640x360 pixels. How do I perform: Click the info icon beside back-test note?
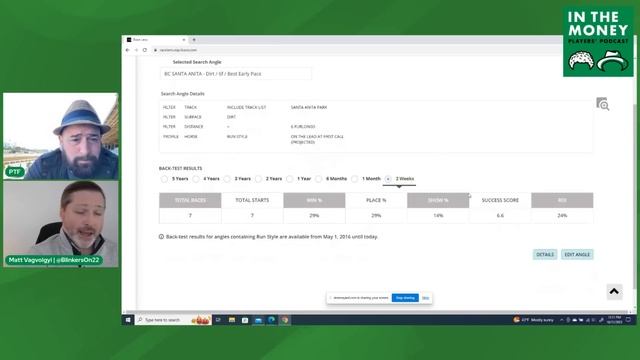click(161, 237)
